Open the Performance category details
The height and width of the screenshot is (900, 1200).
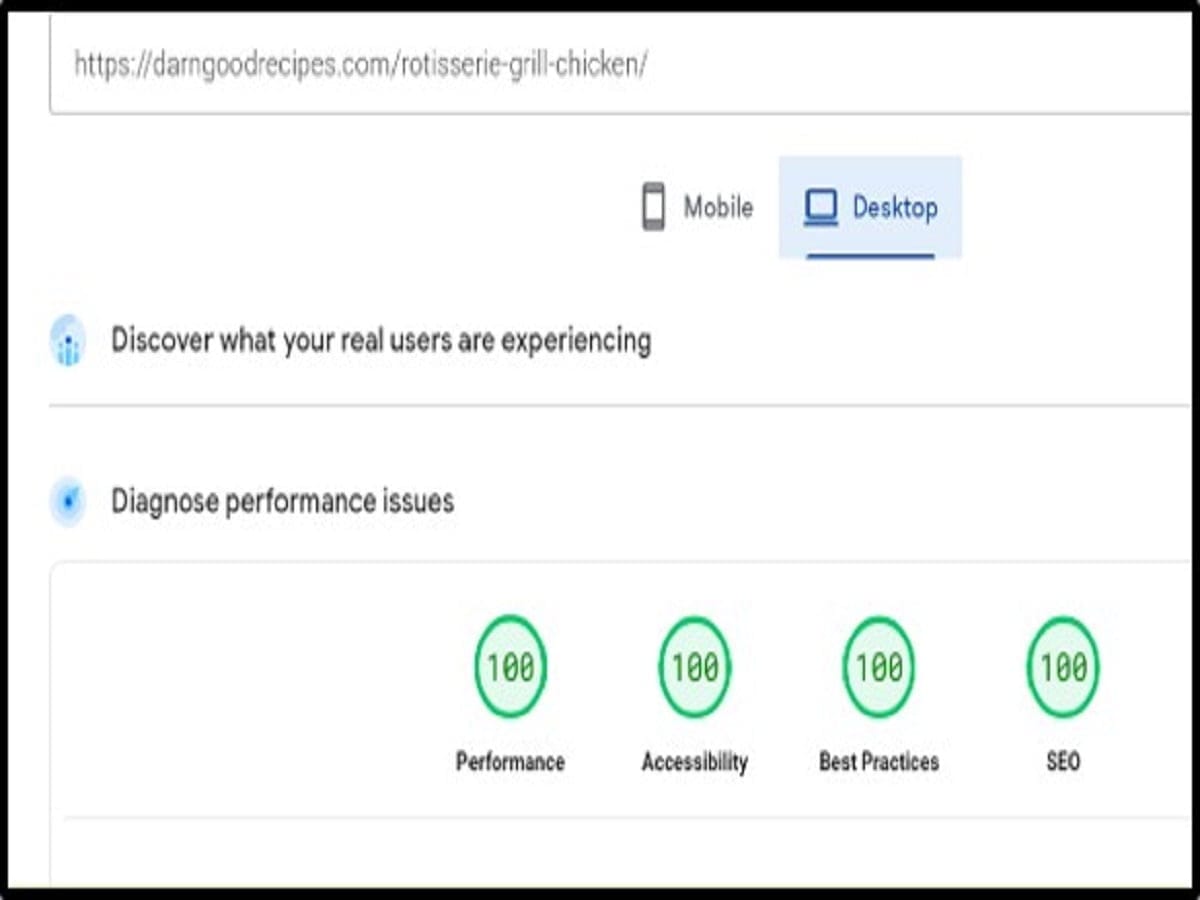coord(510,700)
